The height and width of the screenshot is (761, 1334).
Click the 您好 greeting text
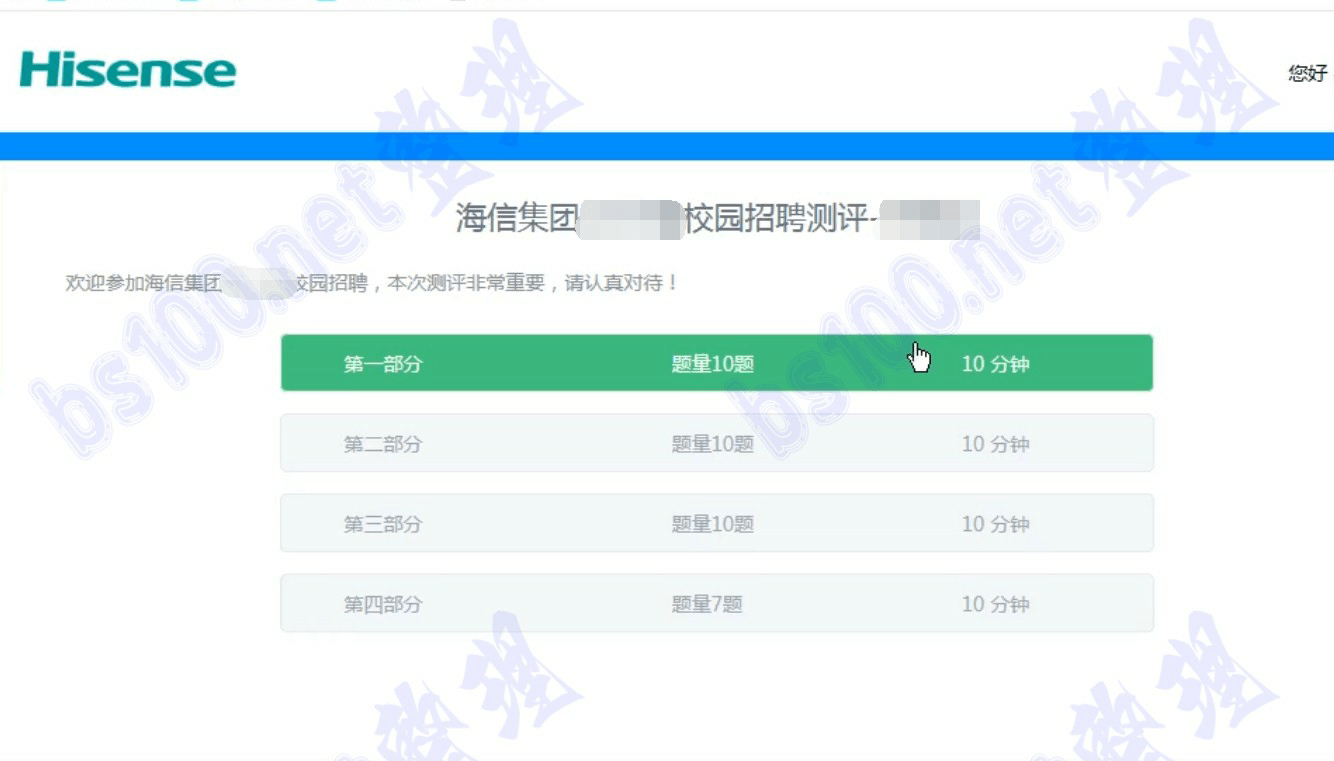coord(1309,73)
